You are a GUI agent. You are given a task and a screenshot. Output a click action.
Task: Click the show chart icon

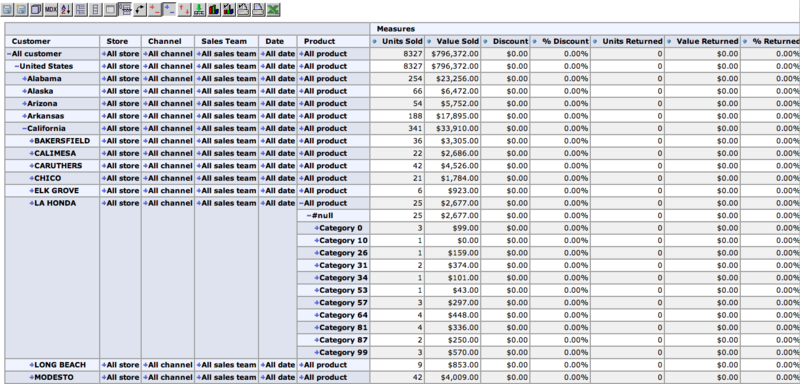pyautogui.click(x=214, y=9)
